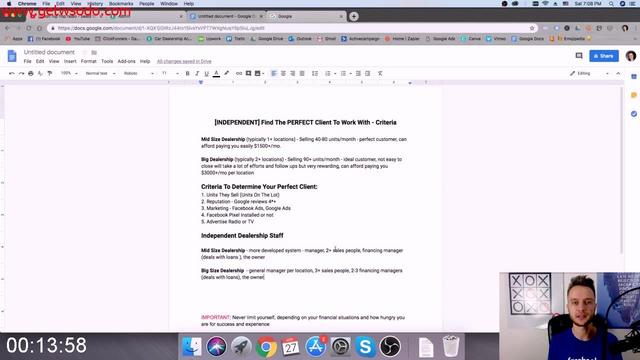640x360 pixels.
Task: Open the Docs Insert menu
Action: [x=70, y=61]
